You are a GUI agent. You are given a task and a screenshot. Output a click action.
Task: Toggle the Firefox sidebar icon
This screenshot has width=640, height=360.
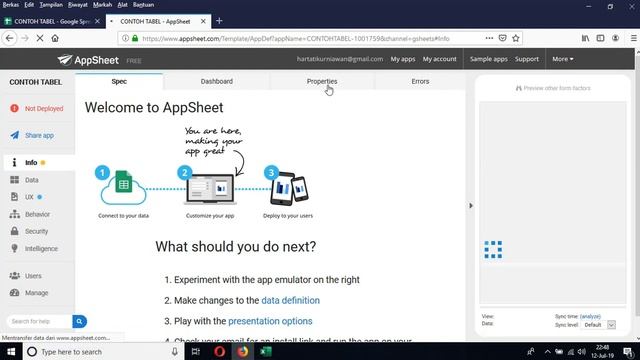600,38
